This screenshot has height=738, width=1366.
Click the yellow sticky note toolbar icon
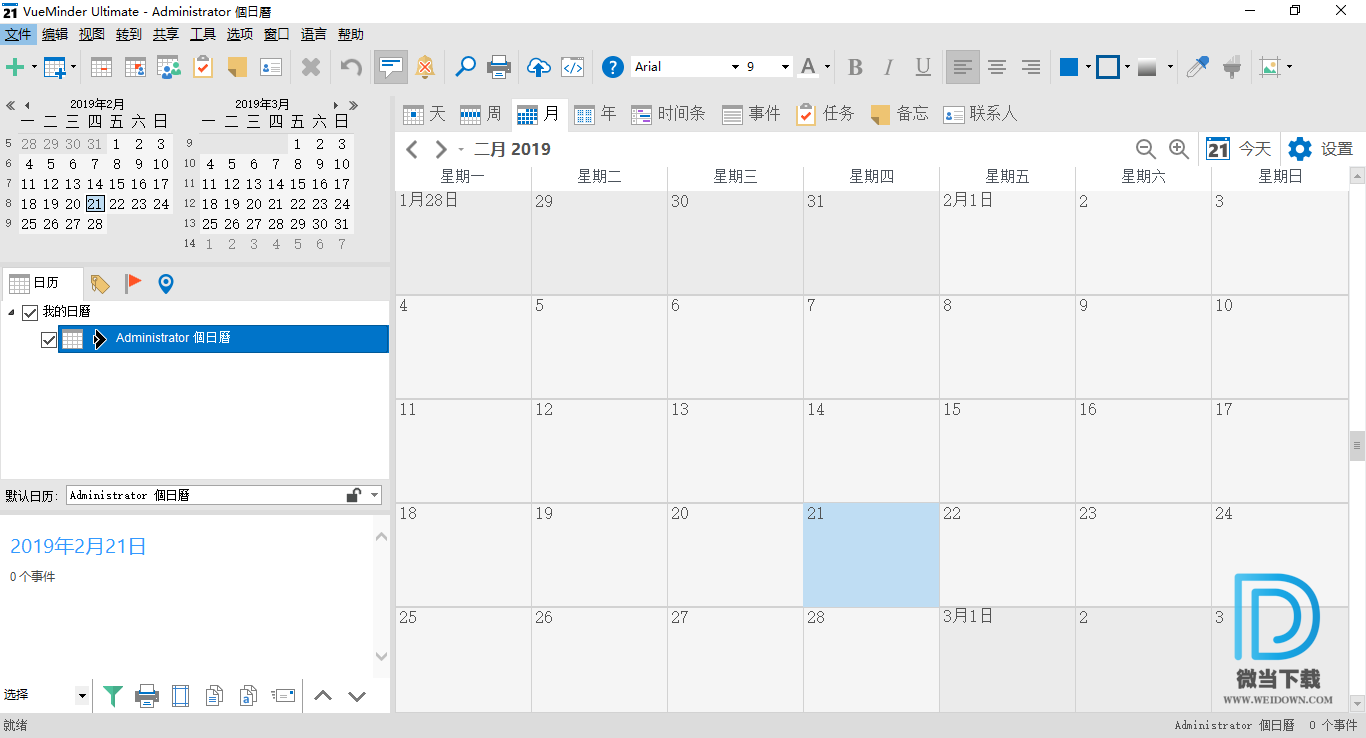pos(237,67)
